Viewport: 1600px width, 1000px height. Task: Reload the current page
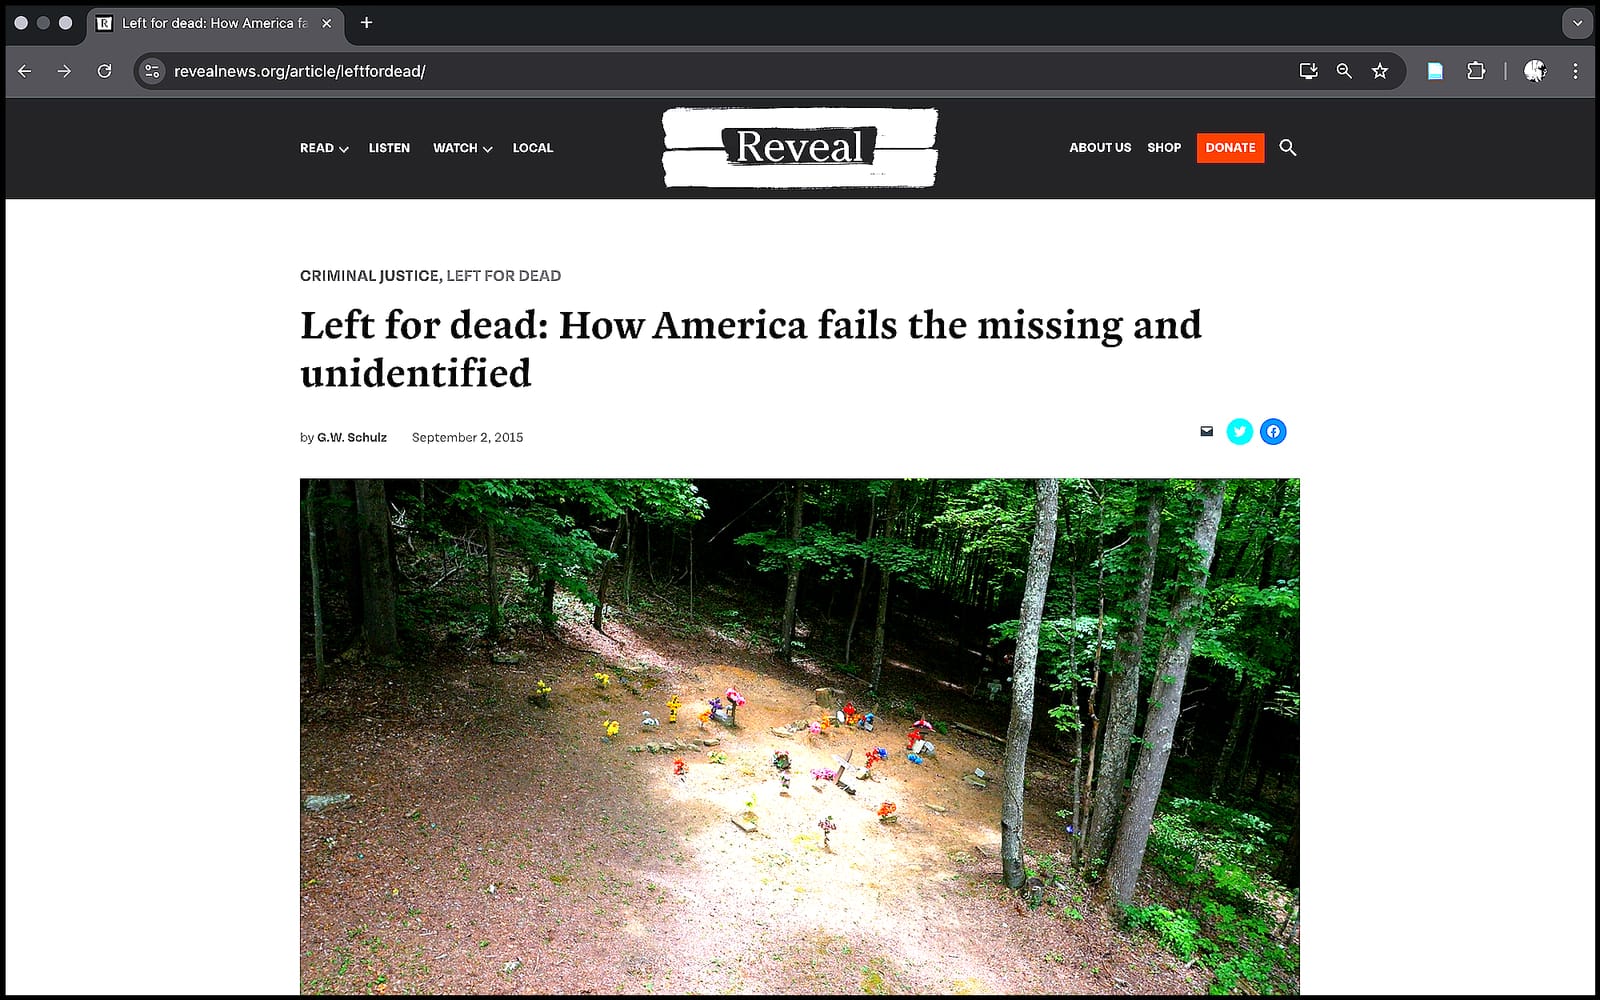[x=104, y=71]
